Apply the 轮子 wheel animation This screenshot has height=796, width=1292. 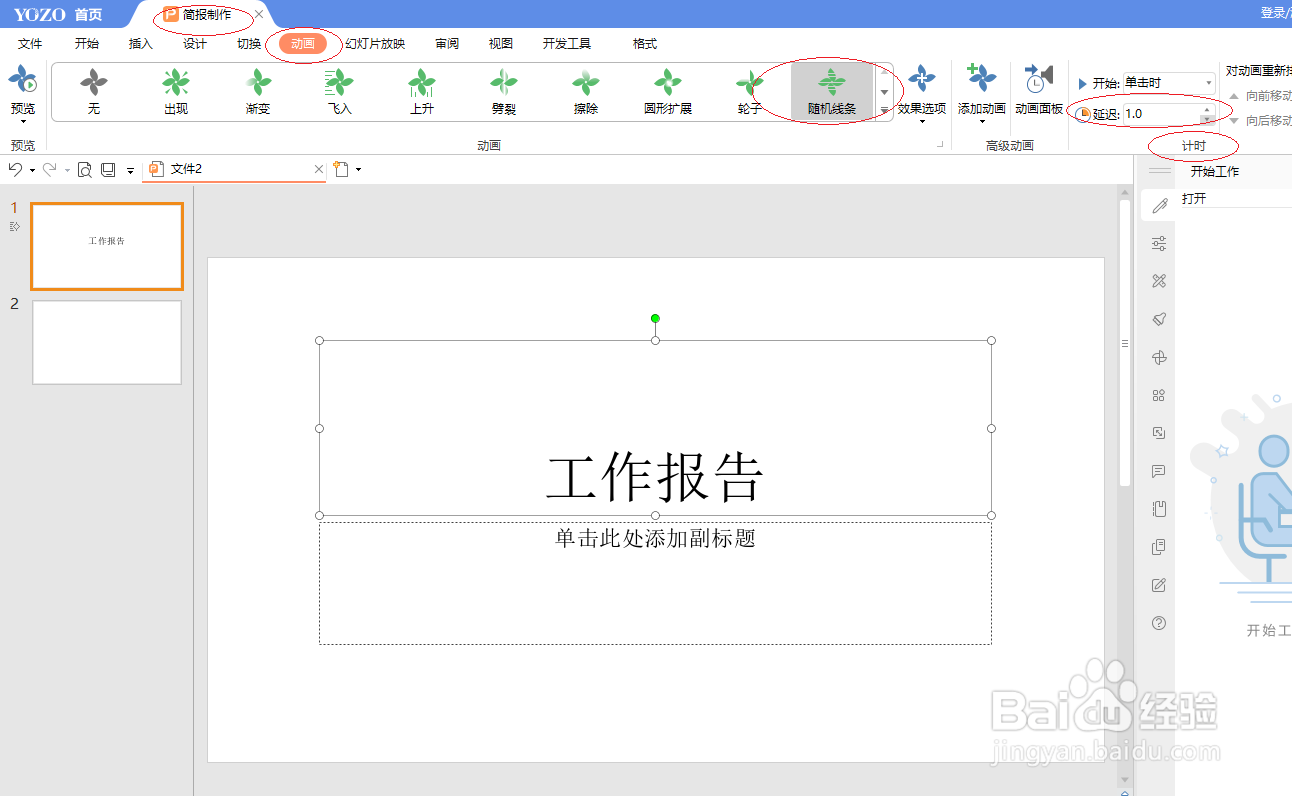pyautogui.click(x=750, y=91)
